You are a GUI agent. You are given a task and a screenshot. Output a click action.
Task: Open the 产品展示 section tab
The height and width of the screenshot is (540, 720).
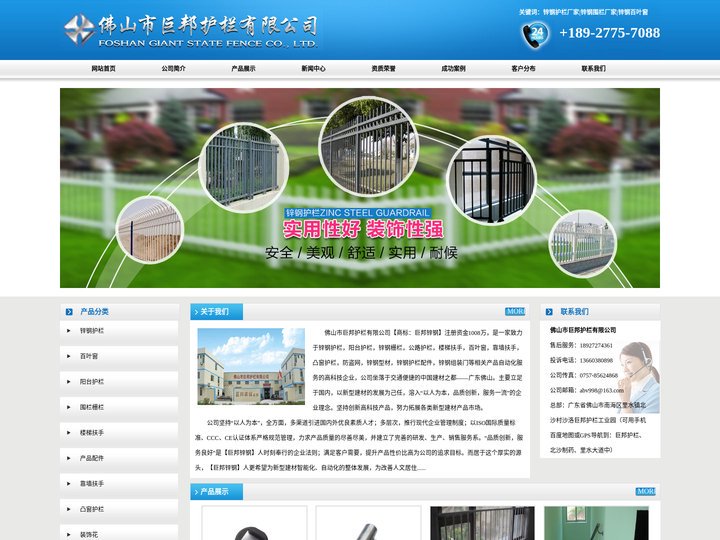coord(217,492)
